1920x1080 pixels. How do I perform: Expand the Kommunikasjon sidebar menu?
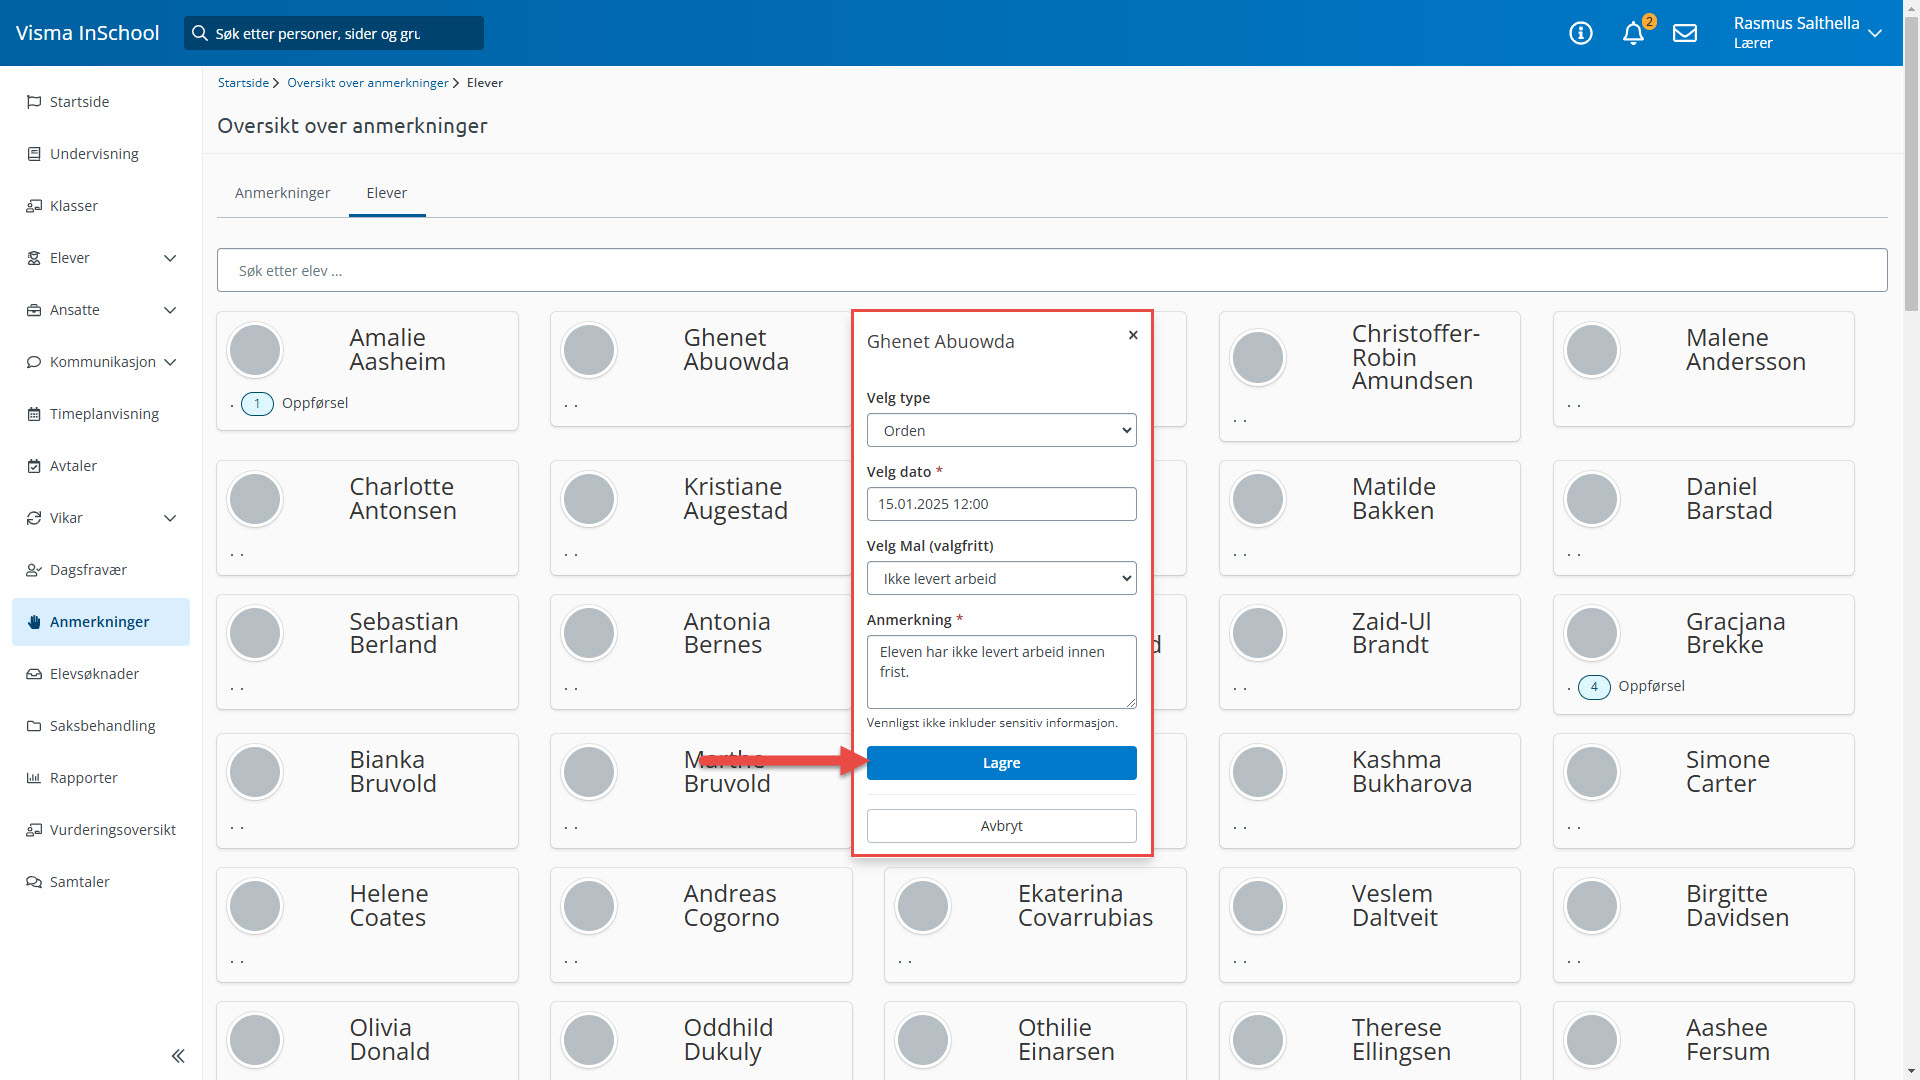tap(170, 362)
